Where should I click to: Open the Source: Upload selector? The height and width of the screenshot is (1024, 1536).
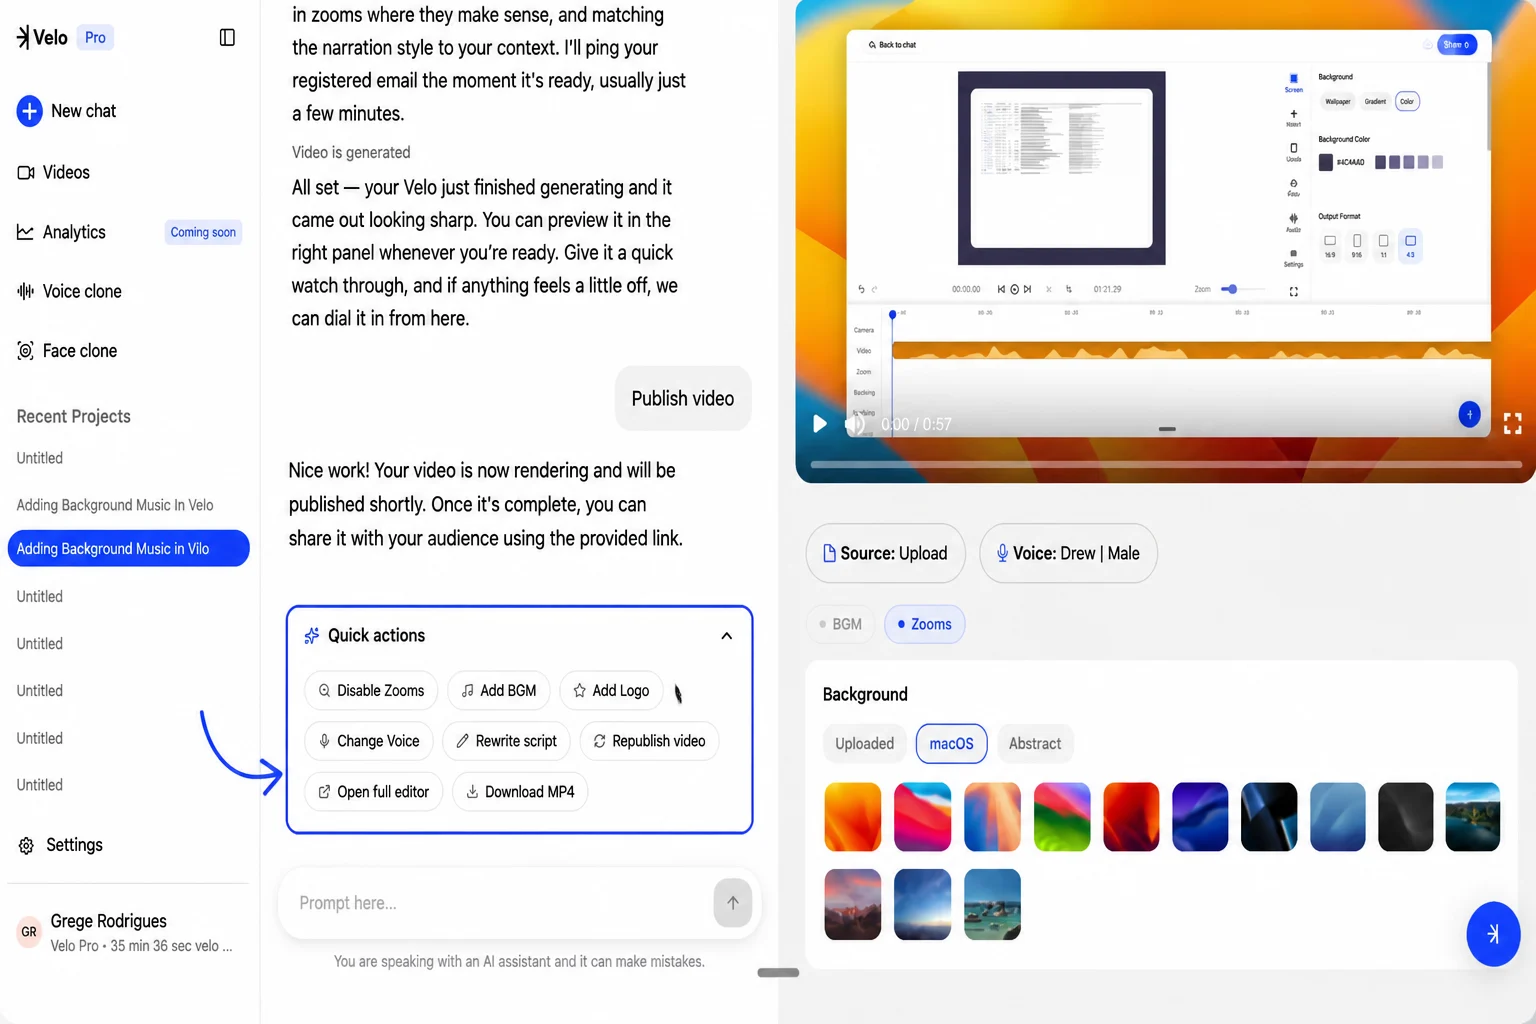[x=885, y=553]
